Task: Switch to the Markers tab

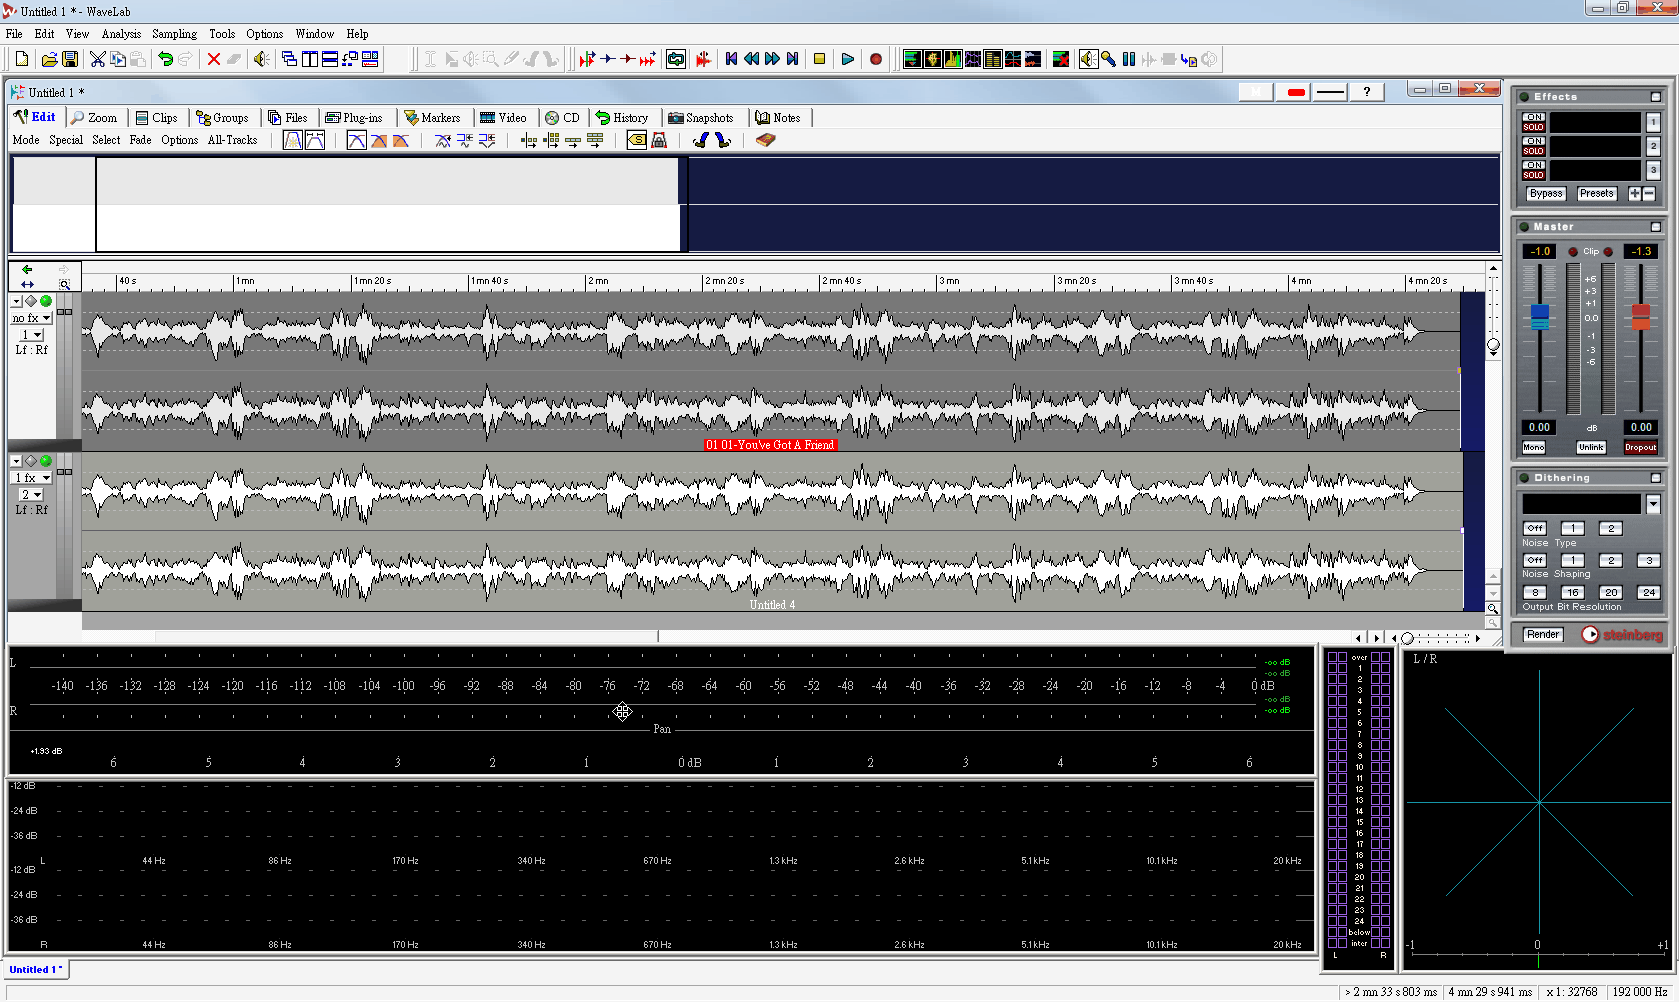Action: pyautogui.click(x=432, y=118)
